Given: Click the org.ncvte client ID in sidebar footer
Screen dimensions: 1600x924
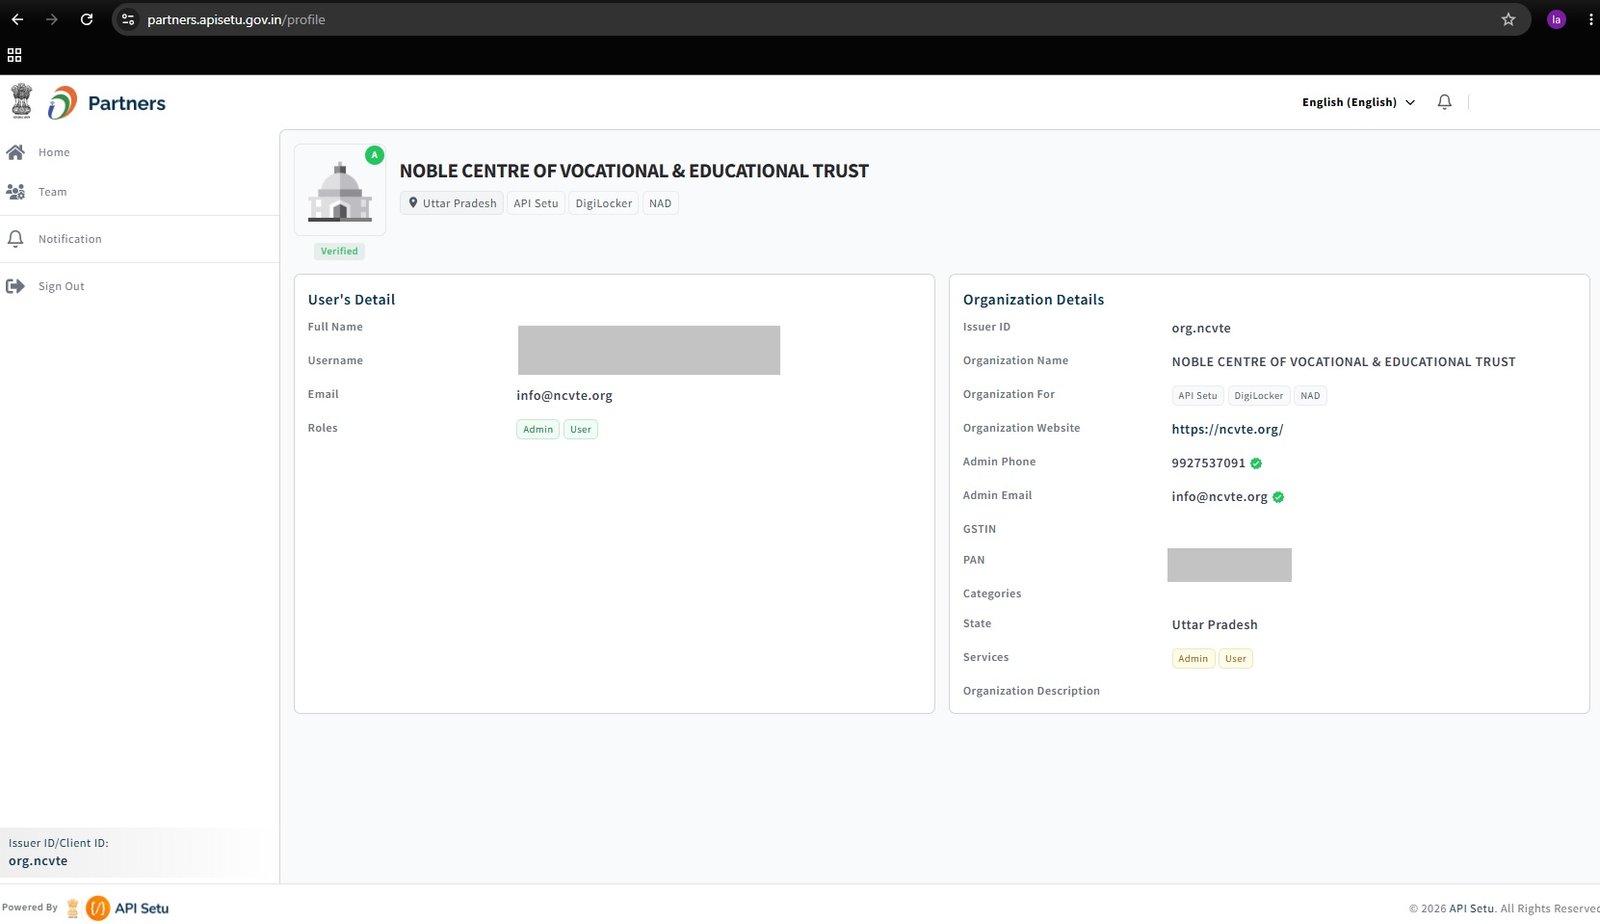Looking at the screenshot, I should [x=38, y=861].
